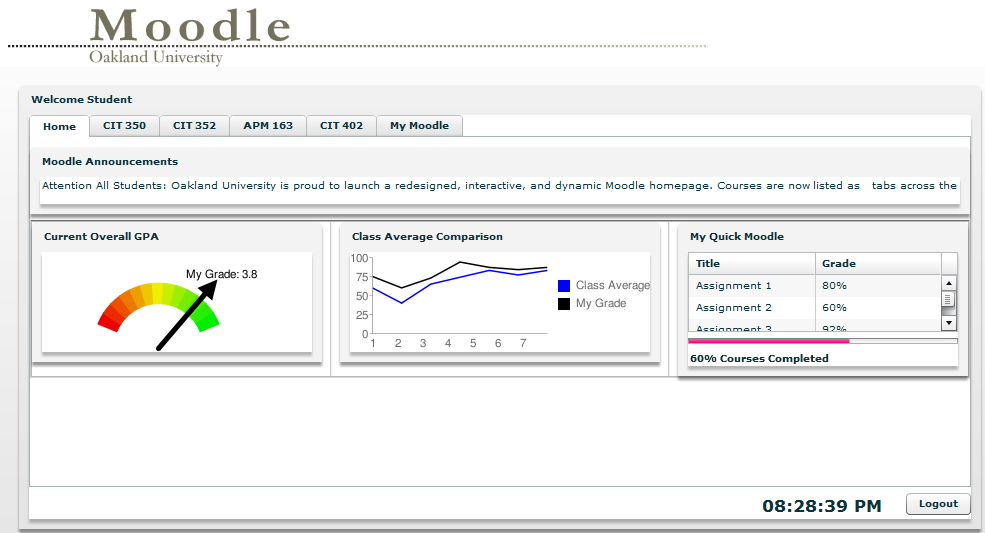Click the GPA gauge needle arrow
Screen dimensions: 985x533
(187, 315)
